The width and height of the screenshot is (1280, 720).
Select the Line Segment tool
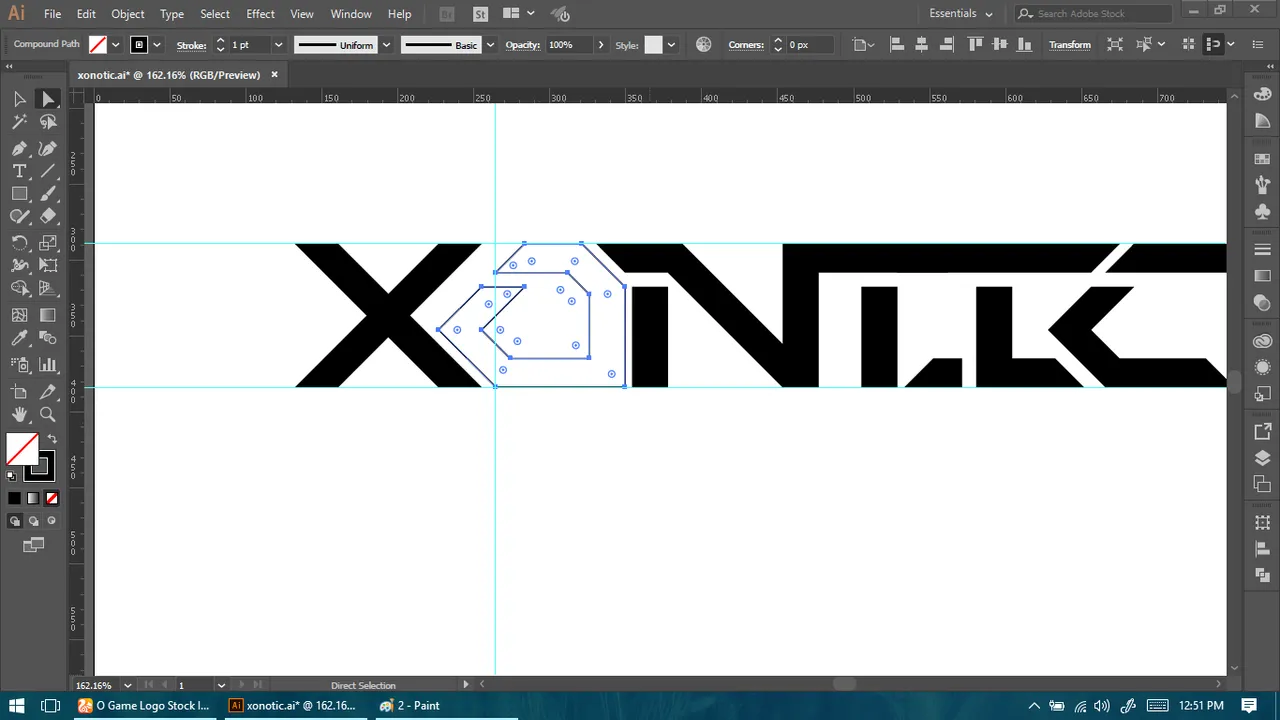click(47, 171)
